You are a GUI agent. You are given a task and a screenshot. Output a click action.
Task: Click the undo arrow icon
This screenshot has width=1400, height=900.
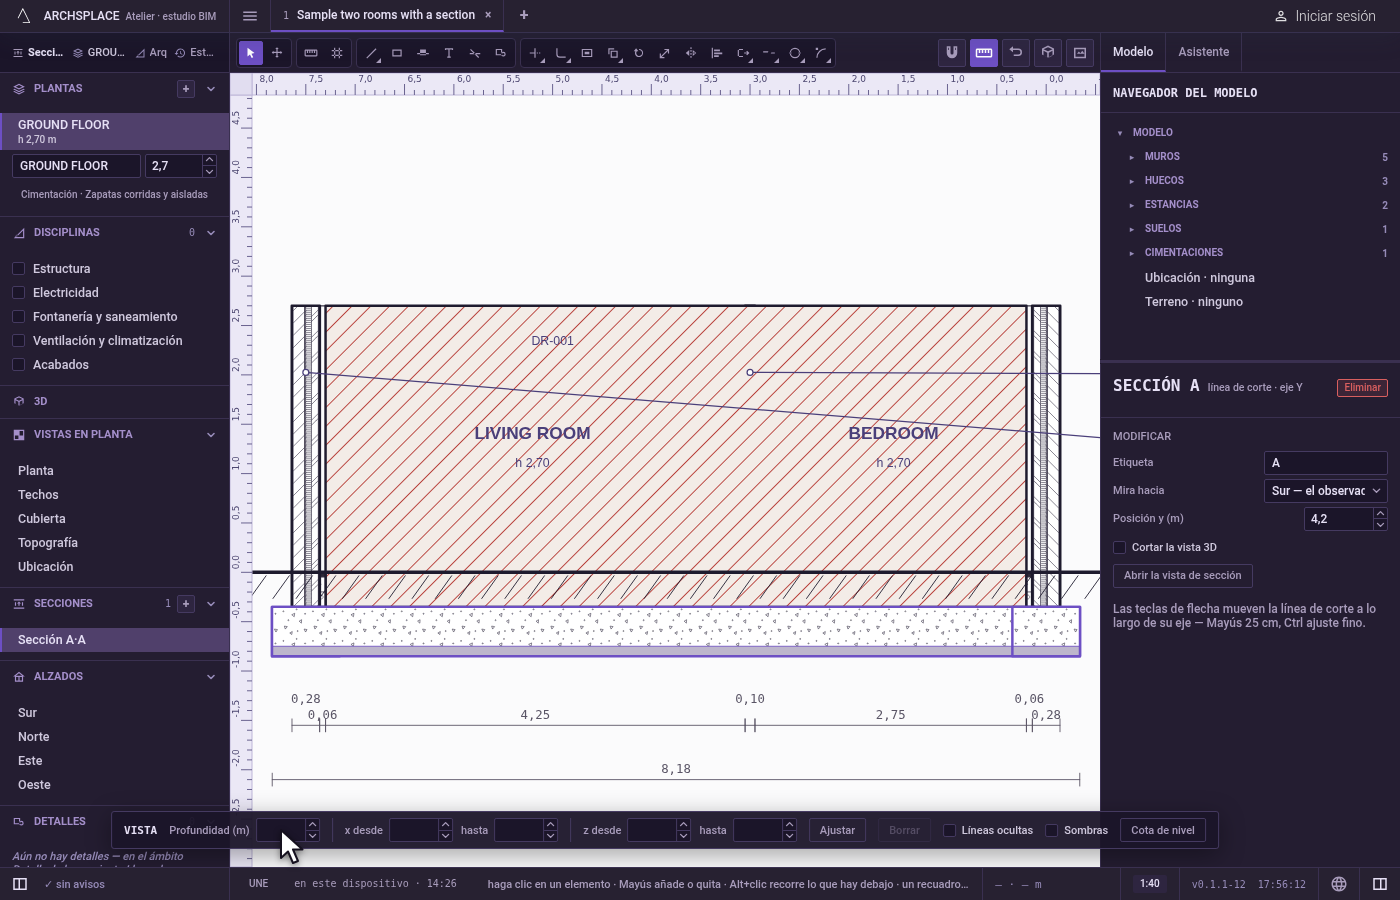(x=1016, y=53)
